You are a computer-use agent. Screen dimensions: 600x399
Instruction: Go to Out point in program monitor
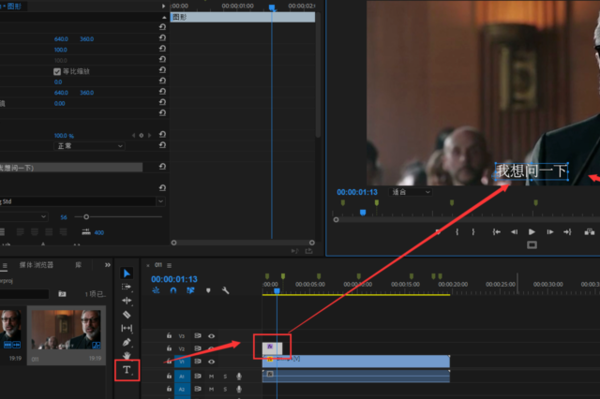point(567,232)
